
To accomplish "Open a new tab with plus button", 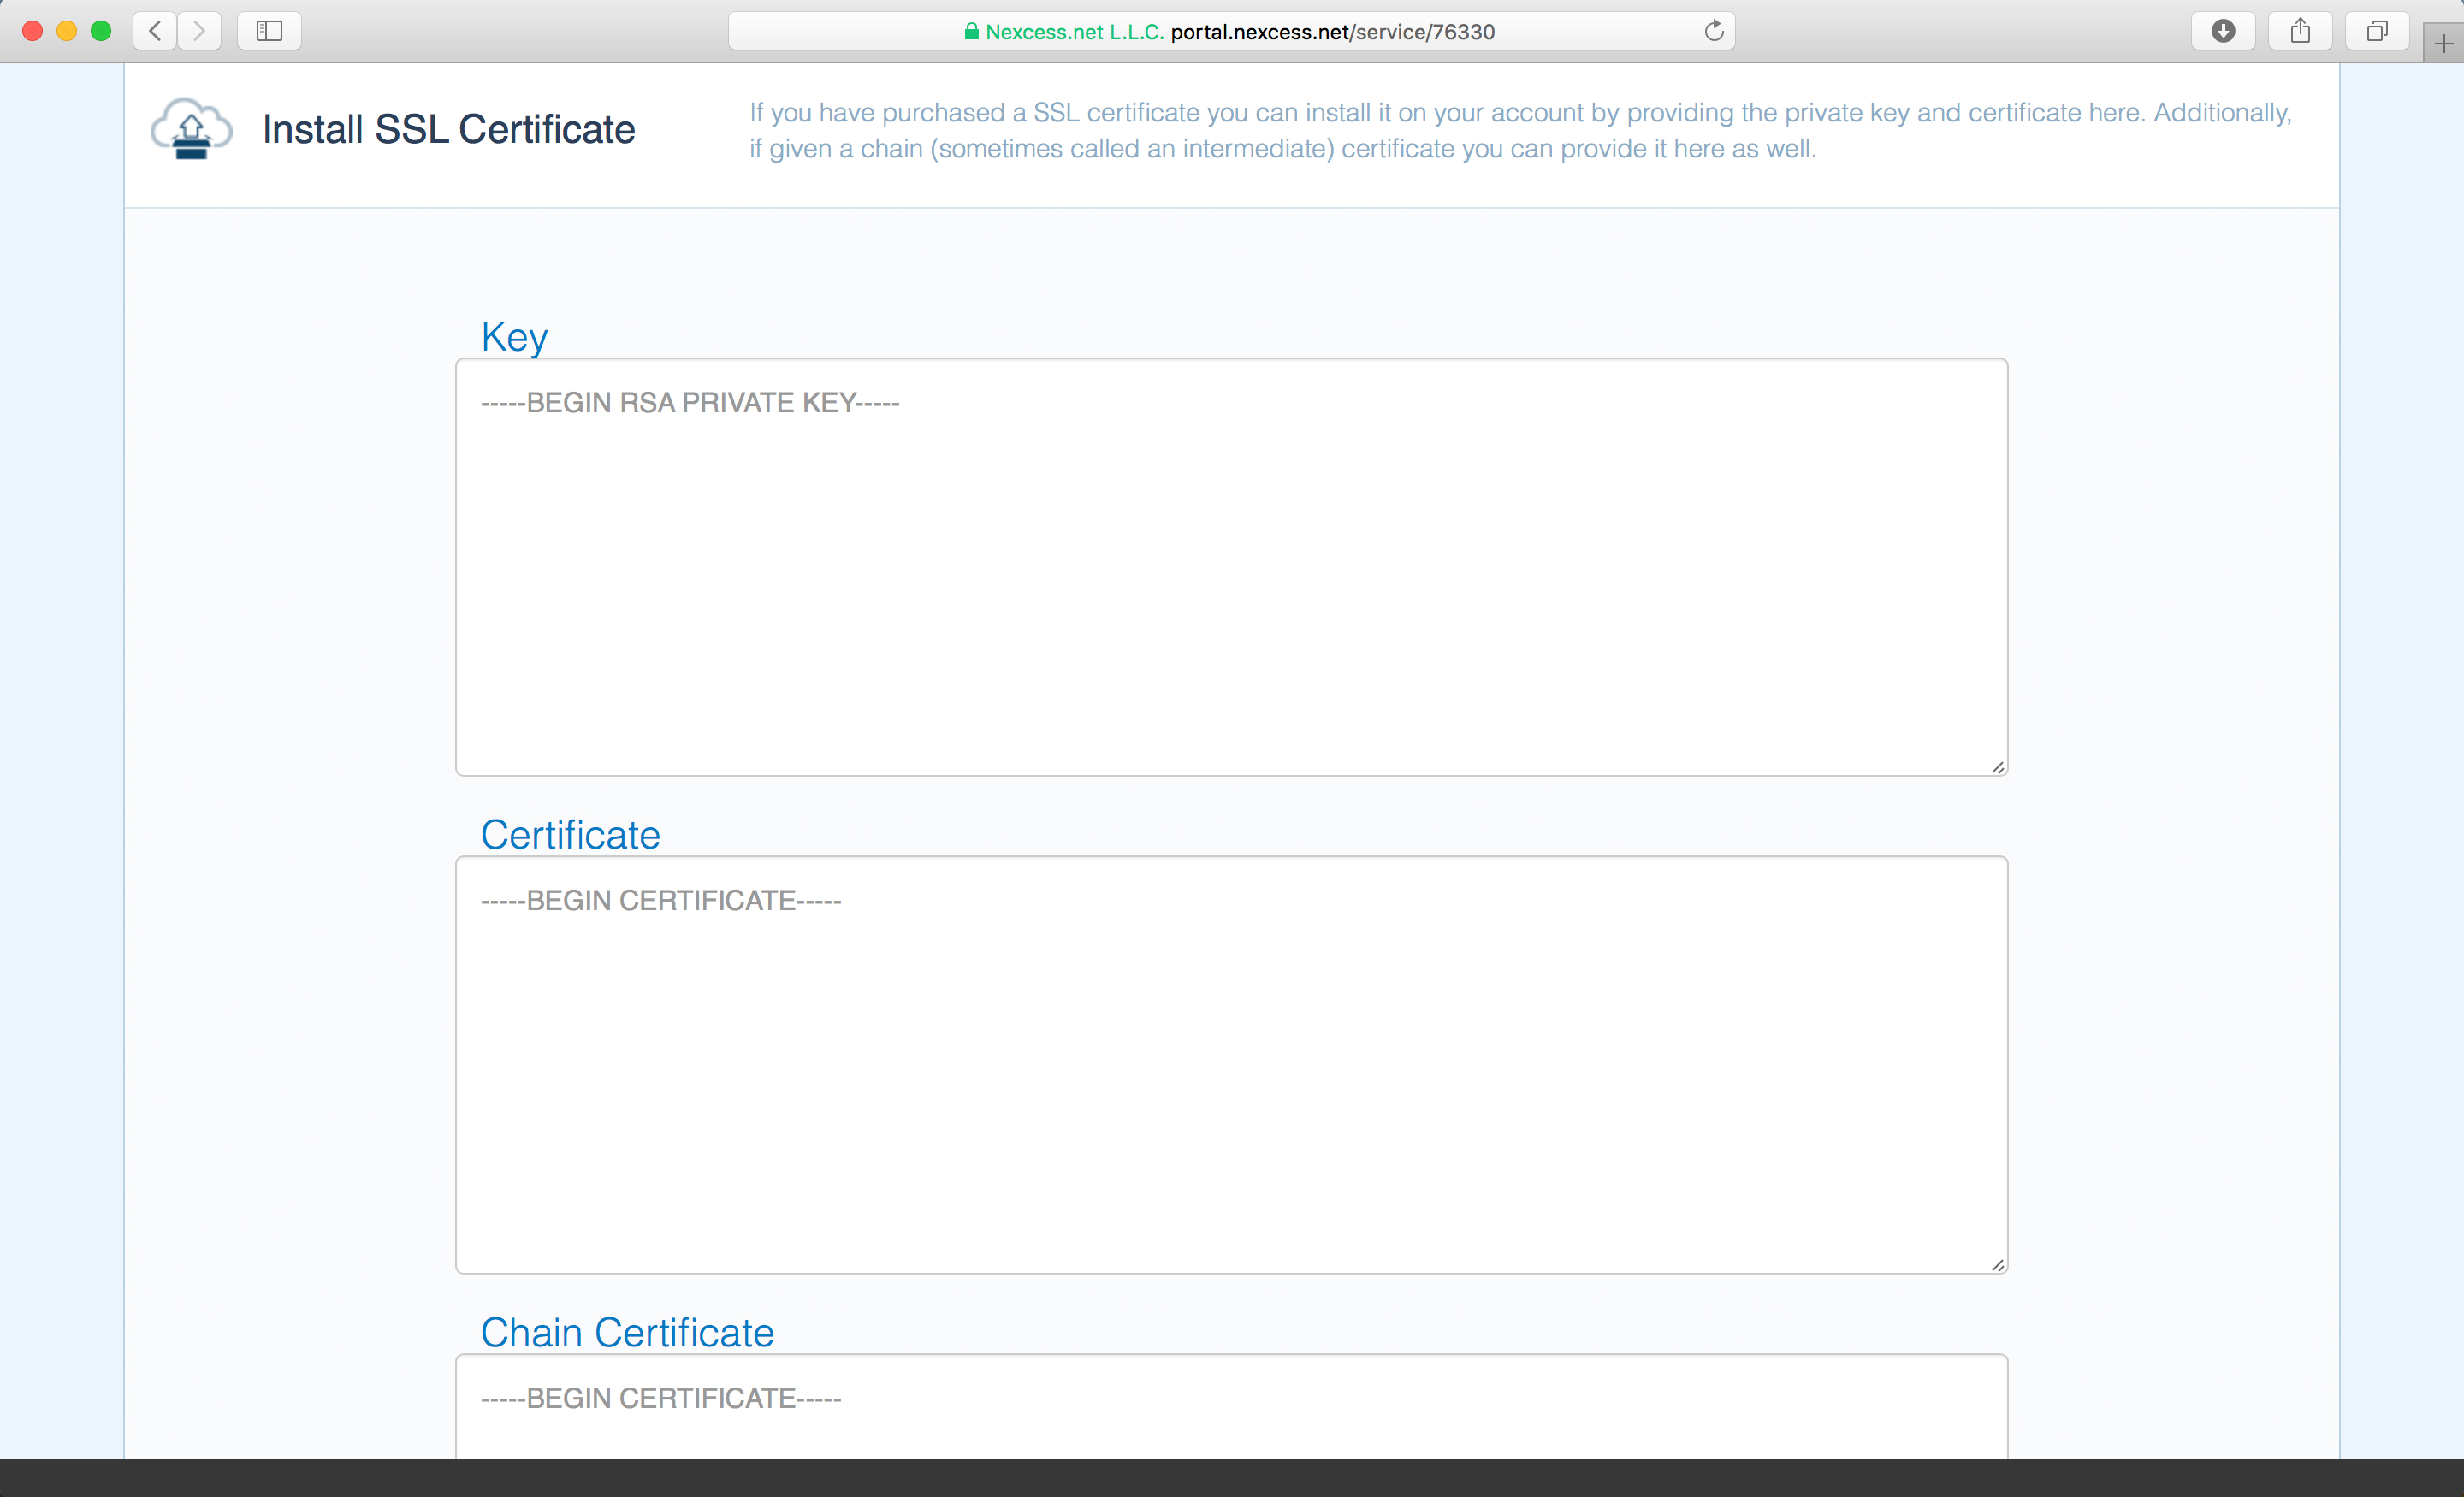I will pos(2443,43).
